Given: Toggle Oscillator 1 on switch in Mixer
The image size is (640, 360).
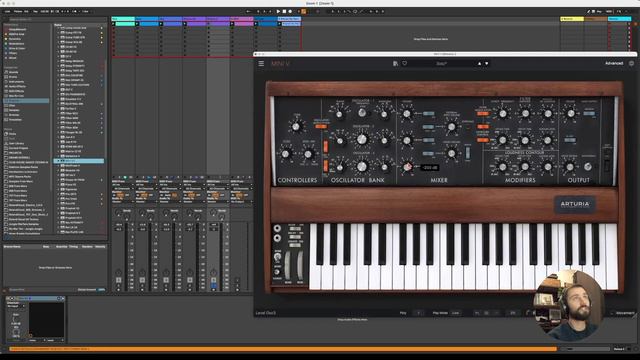Looking at the screenshot, I should (x=428, y=114).
